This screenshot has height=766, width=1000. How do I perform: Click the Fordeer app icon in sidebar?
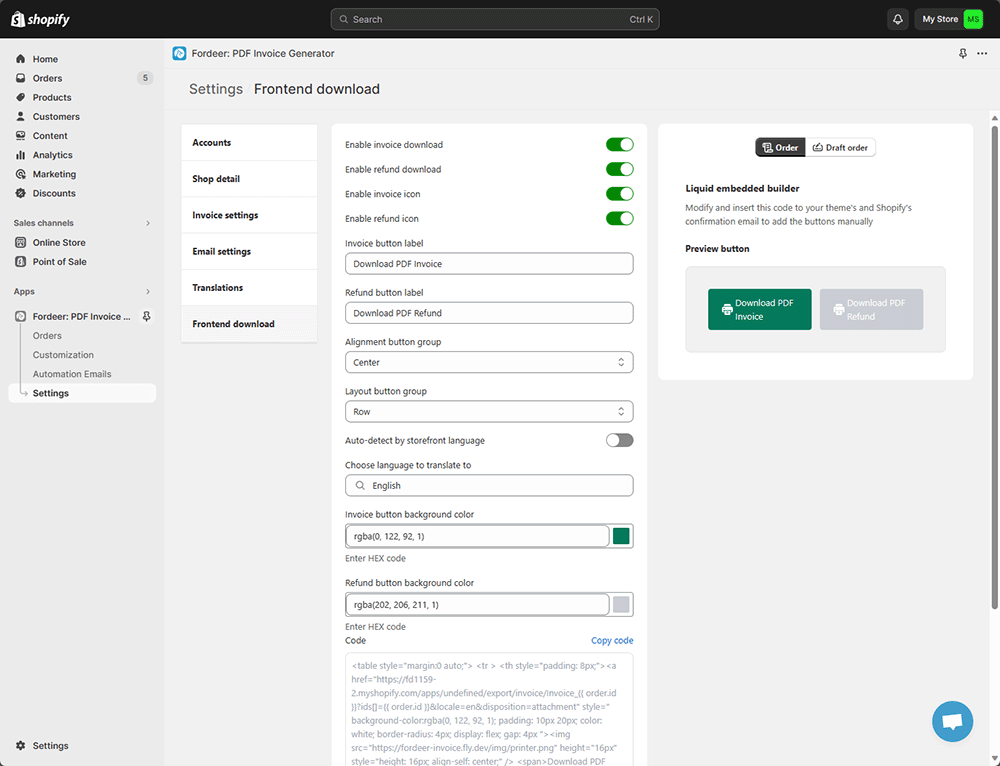pos(20,316)
